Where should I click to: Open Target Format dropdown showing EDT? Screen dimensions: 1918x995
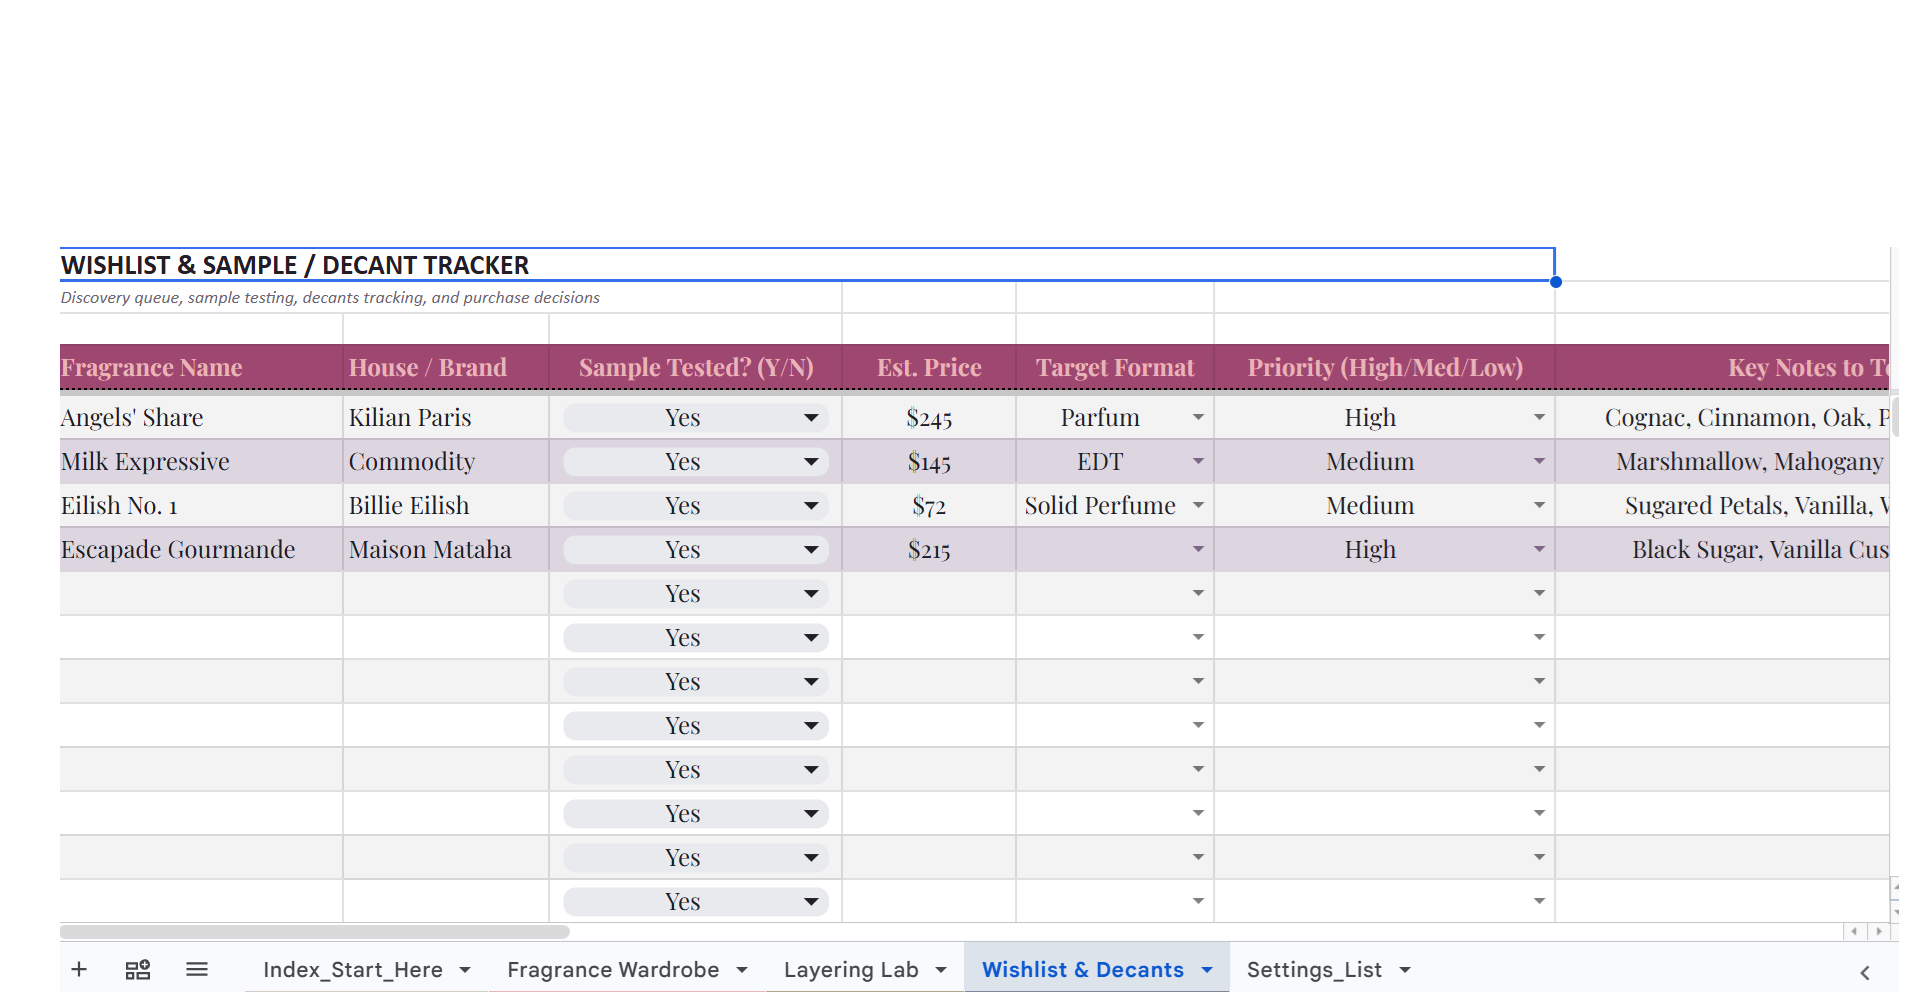pos(1198,461)
